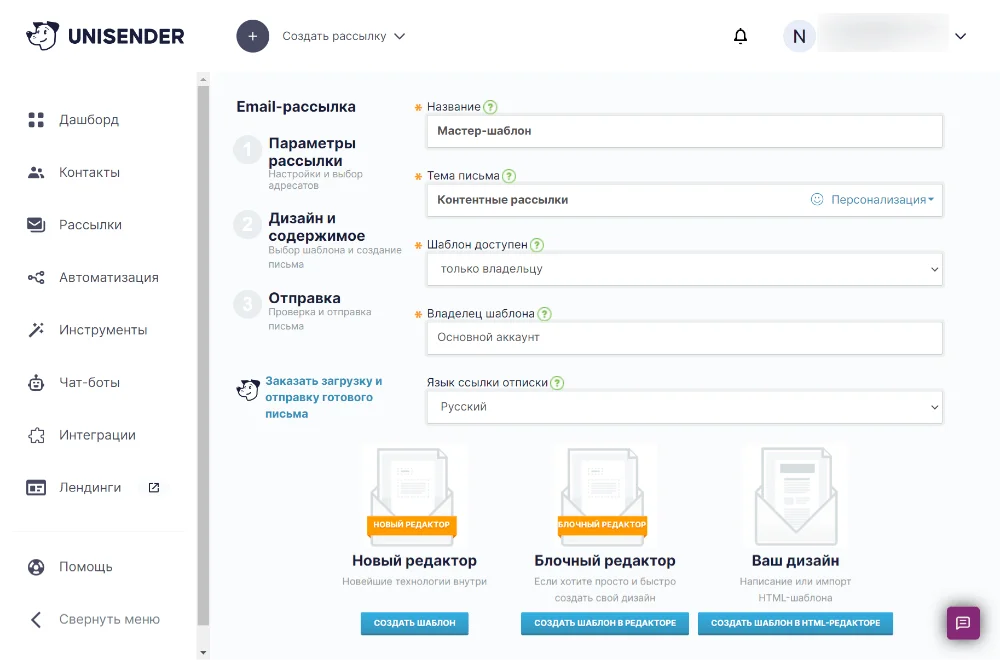Click Заказать загрузку и отправку готового письма link
The width and height of the screenshot is (1000, 660).
point(323,397)
